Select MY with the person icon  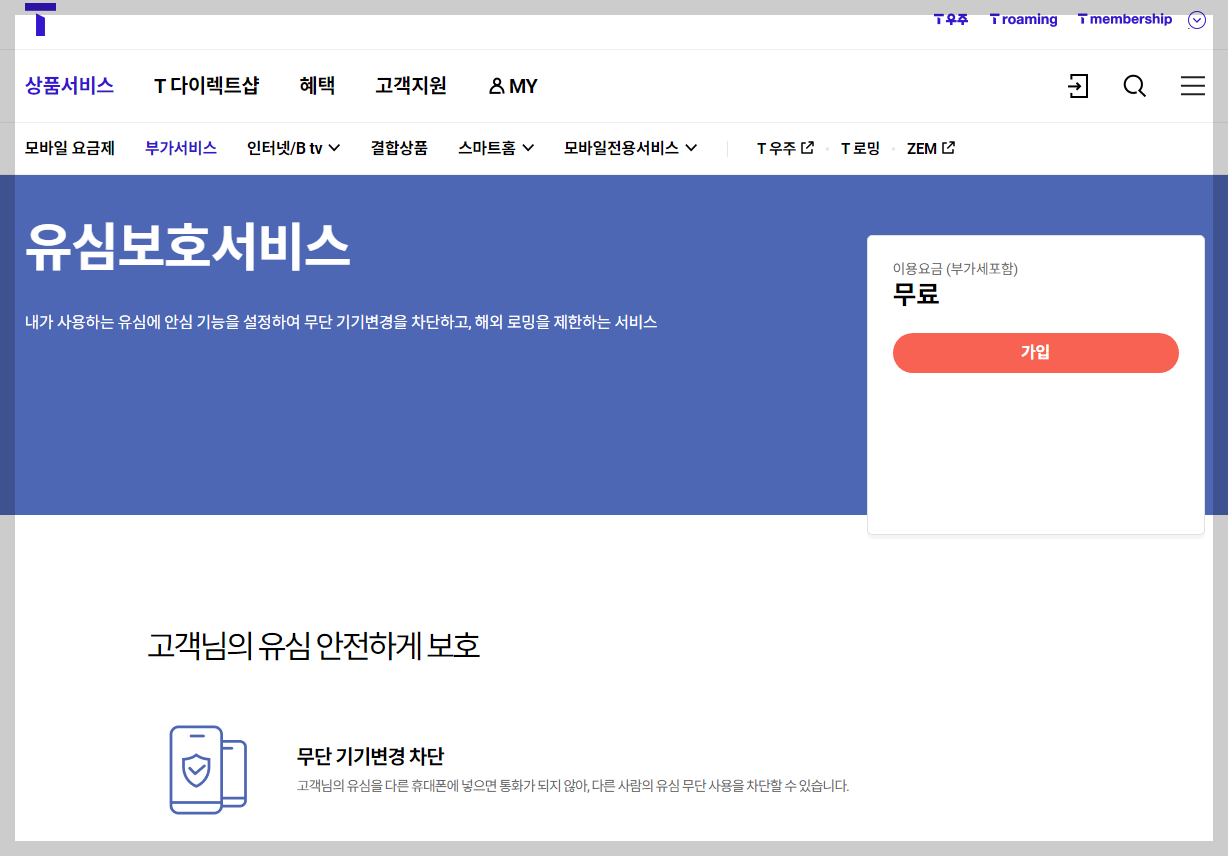(513, 86)
